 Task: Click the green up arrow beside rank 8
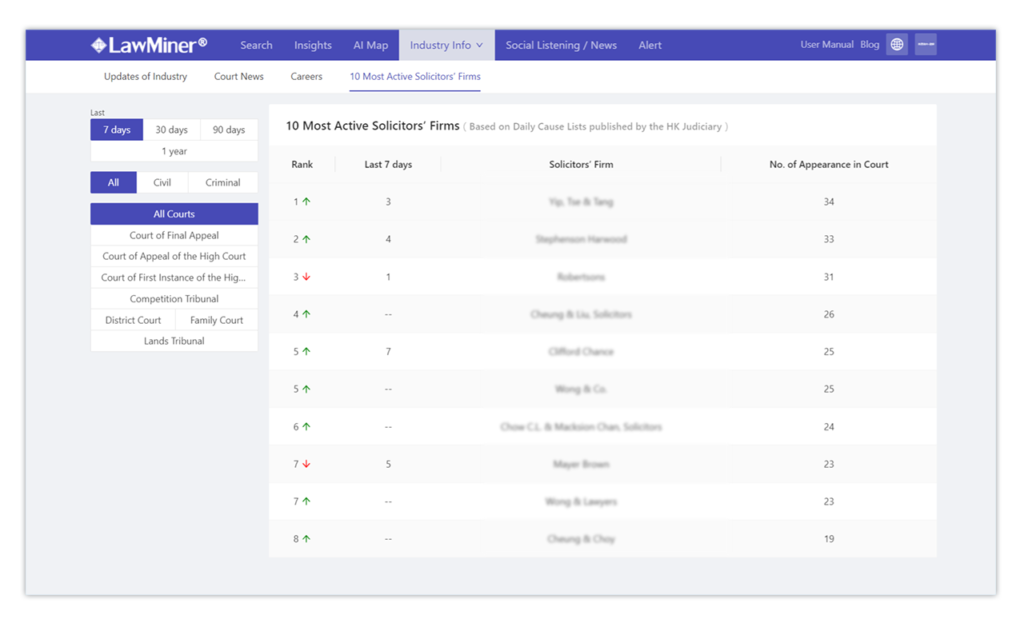[306, 539]
